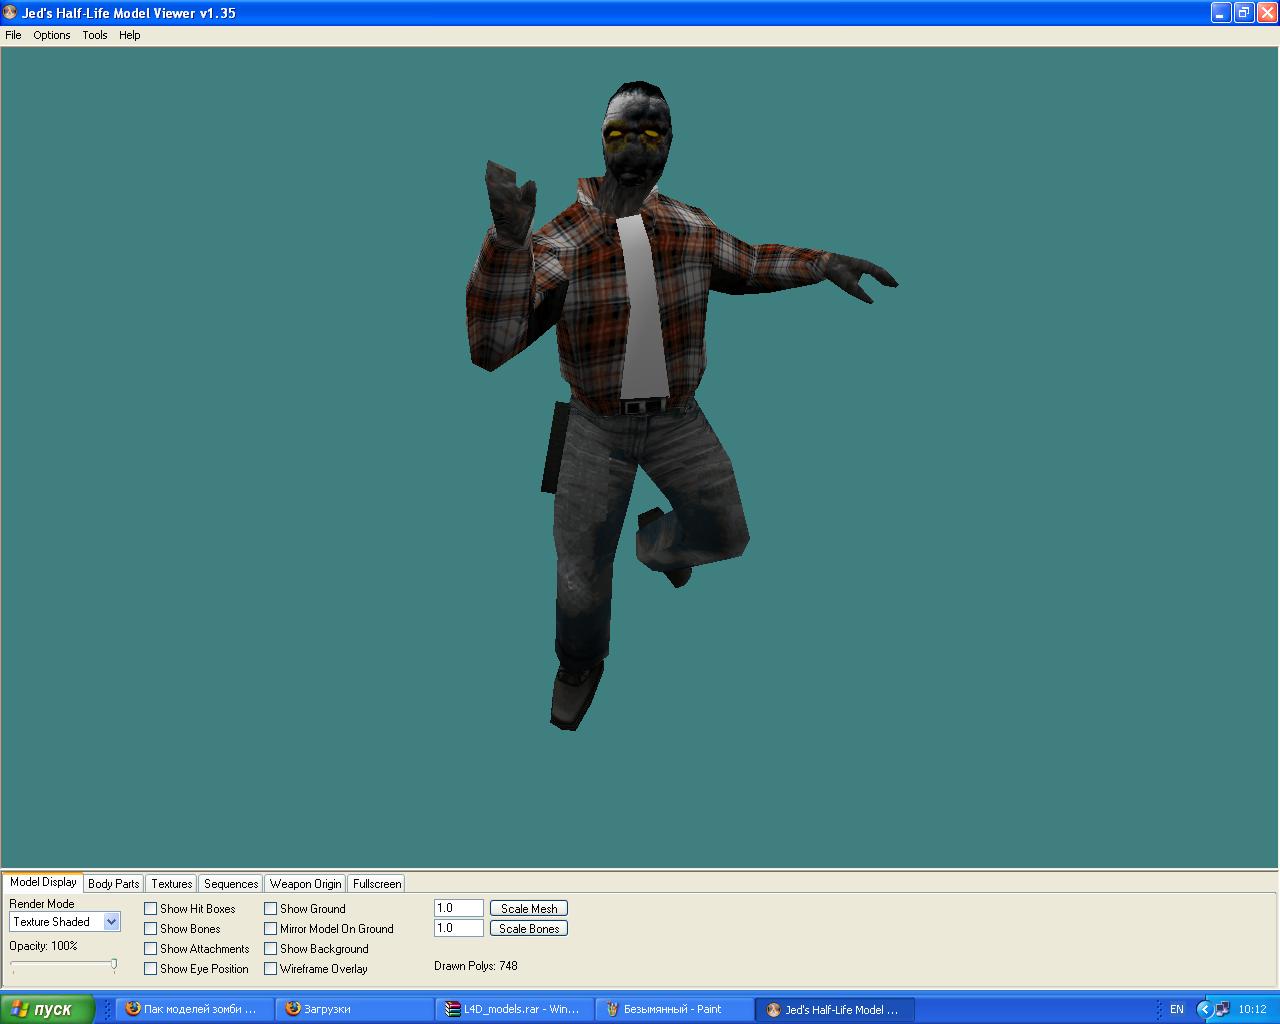Click the network connection tray icon
The width and height of the screenshot is (1280, 1024).
click(1222, 1010)
